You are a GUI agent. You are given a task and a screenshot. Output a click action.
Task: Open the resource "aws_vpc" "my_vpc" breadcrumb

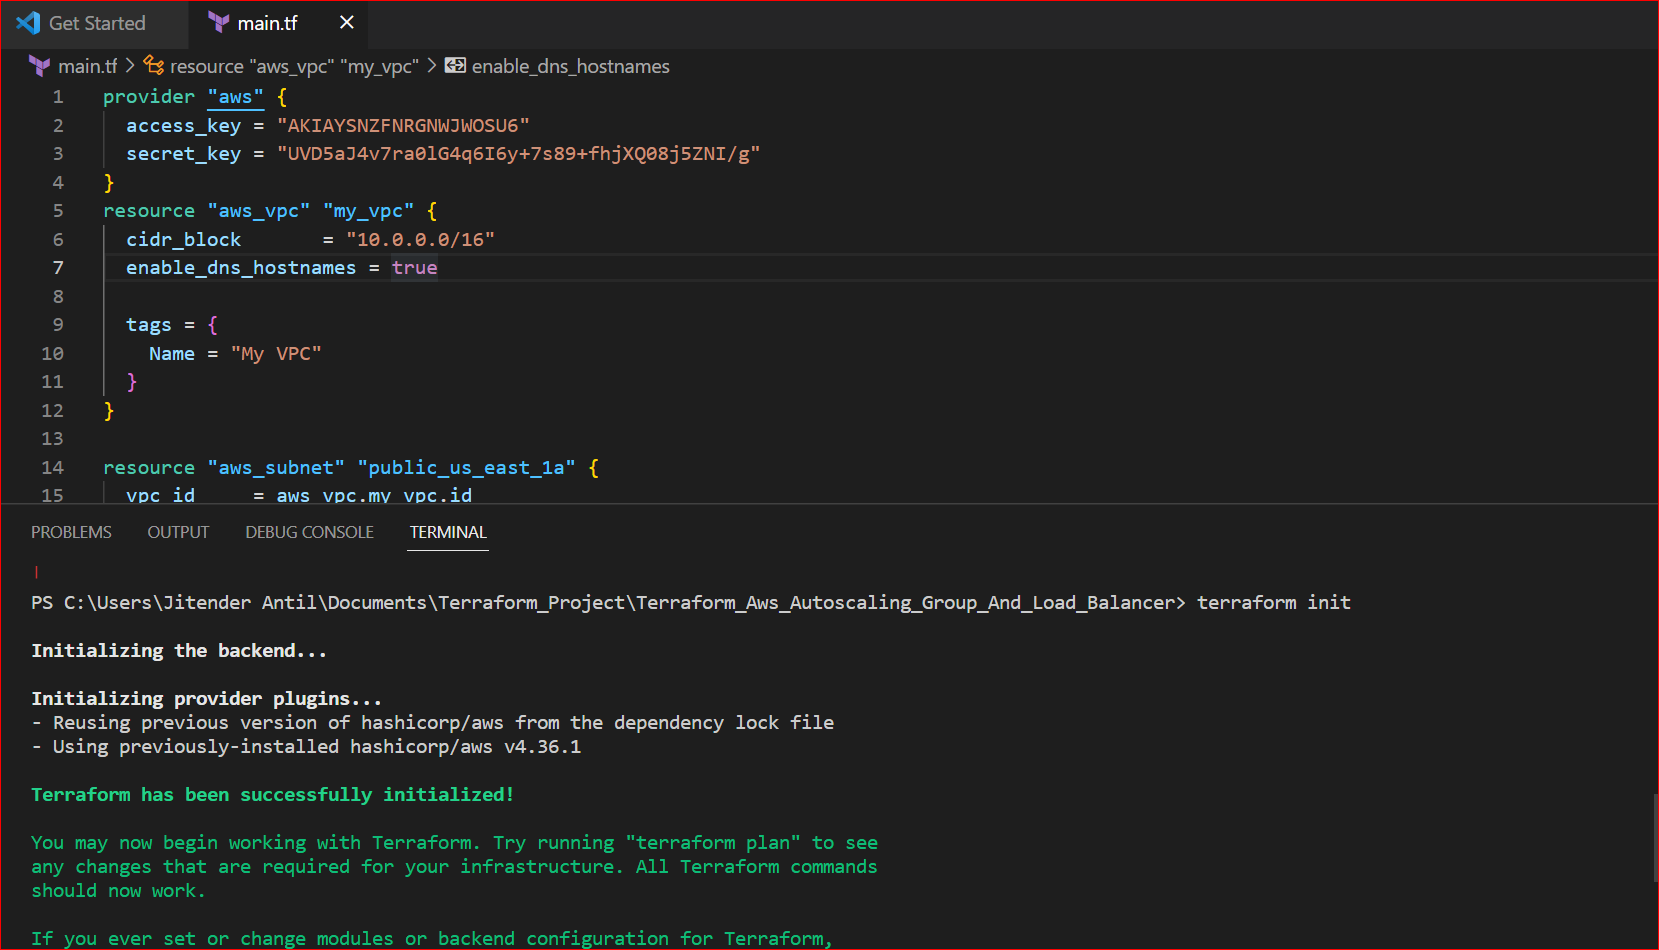click(x=294, y=66)
